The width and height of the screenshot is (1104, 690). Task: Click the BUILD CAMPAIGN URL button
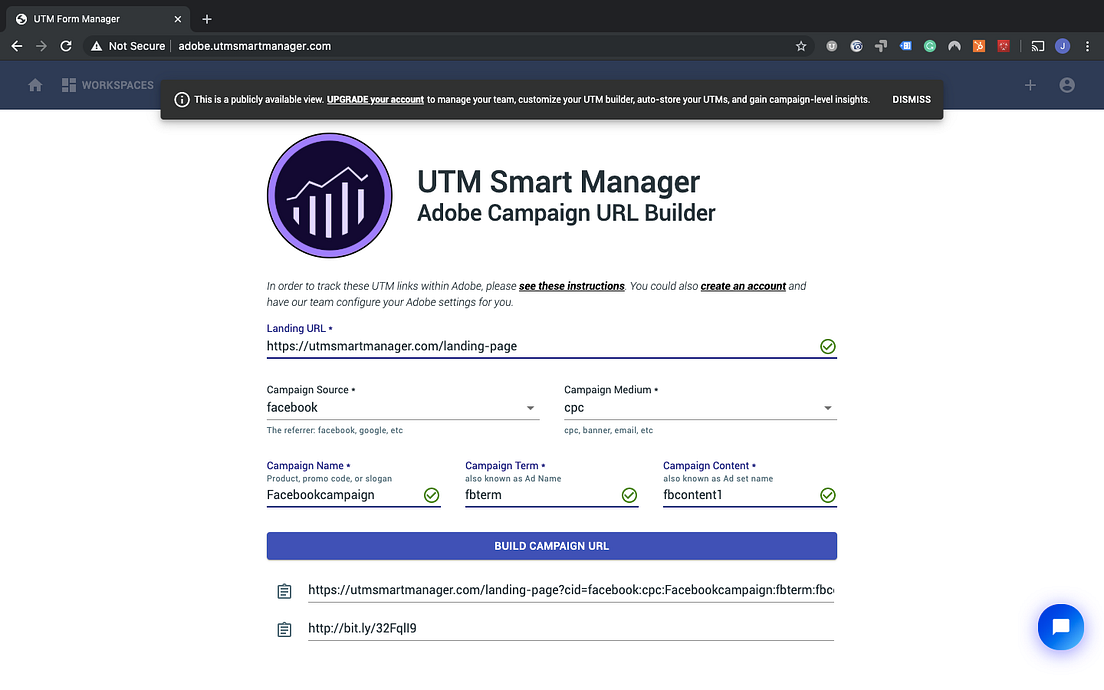551,546
